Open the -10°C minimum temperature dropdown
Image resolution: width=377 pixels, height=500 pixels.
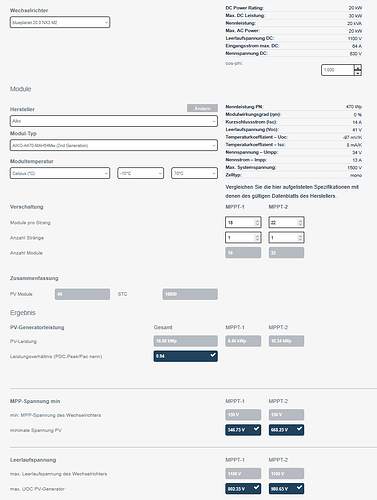[141, 173]
